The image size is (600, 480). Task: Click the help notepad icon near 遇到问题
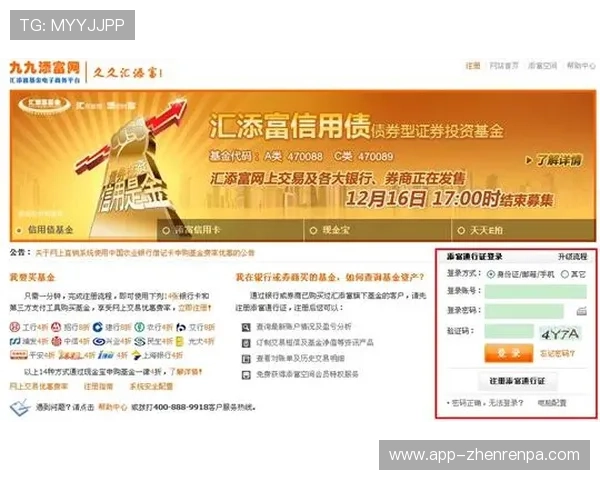20,407
